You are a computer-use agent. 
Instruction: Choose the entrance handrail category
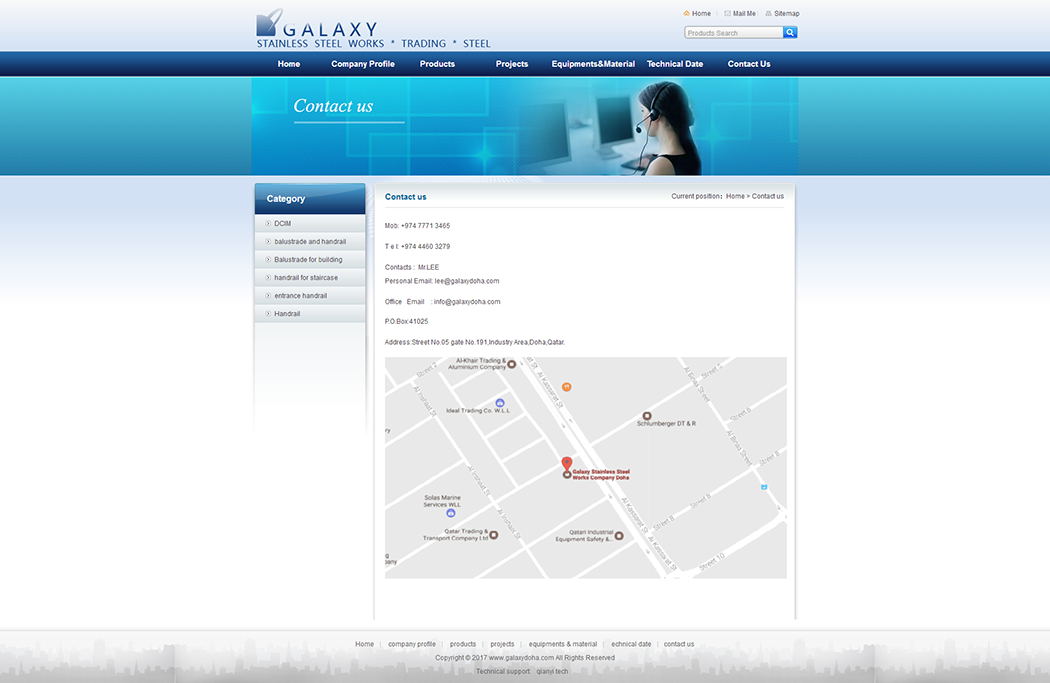point(300,296)
